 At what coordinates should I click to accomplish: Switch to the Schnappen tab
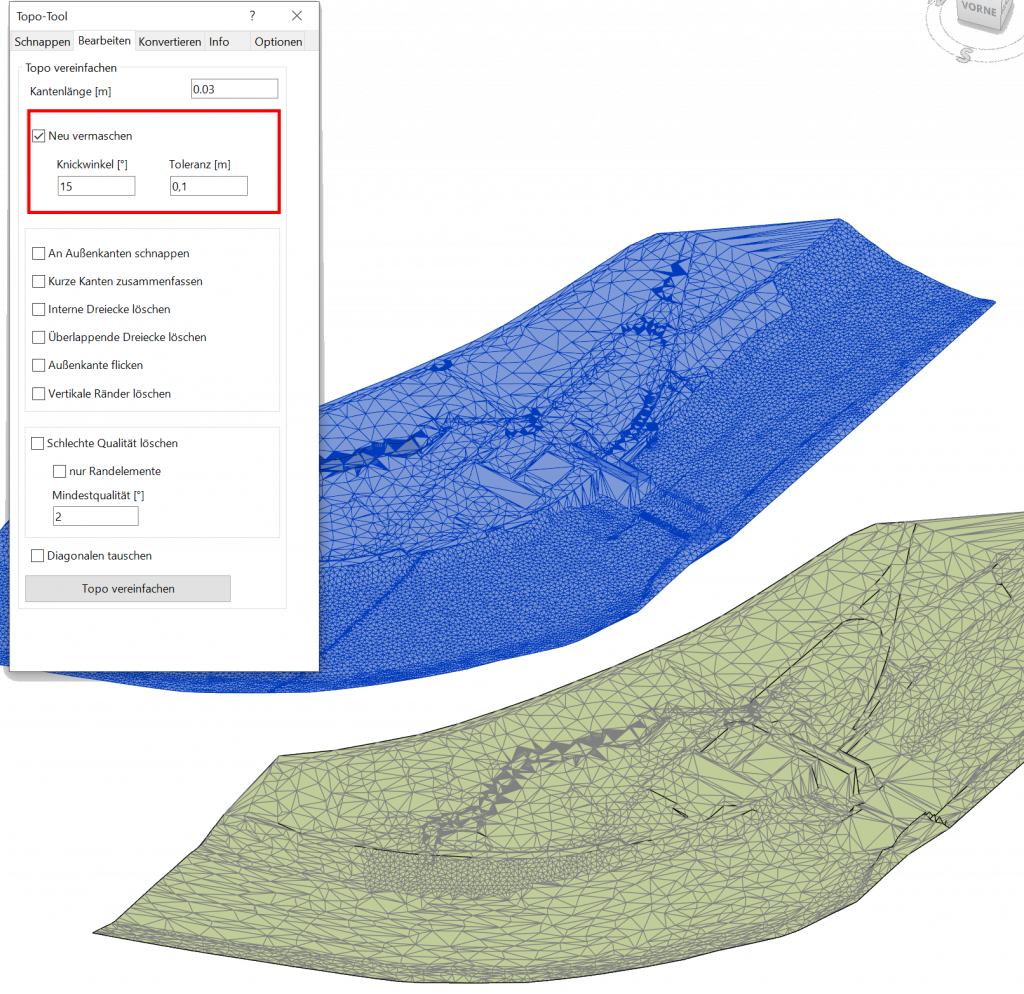click(42, 42)
